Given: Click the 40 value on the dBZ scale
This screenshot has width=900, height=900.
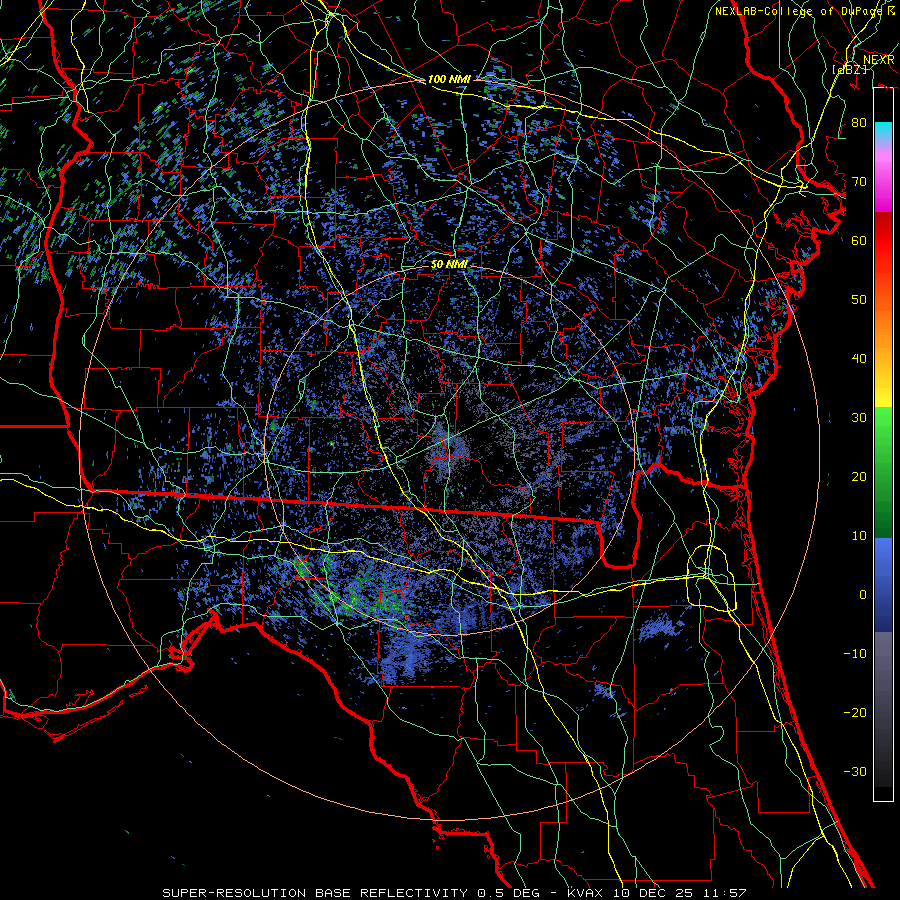Looking at the screenshot, I should [x=859, y=359].
